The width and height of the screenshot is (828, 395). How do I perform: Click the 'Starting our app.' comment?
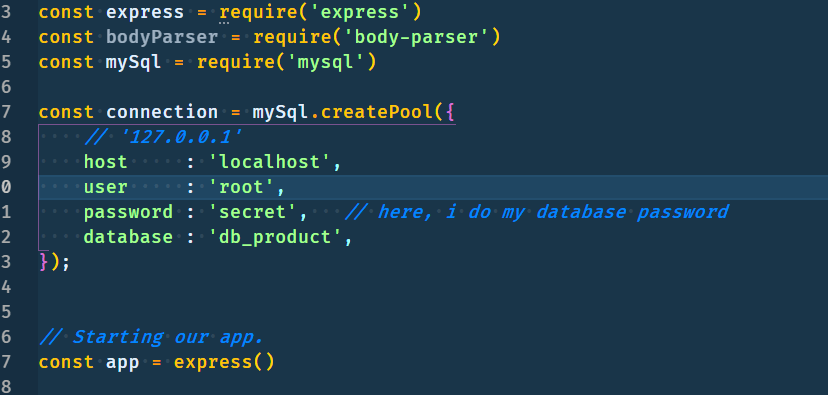pyautogui.click(x=151, y=337)
